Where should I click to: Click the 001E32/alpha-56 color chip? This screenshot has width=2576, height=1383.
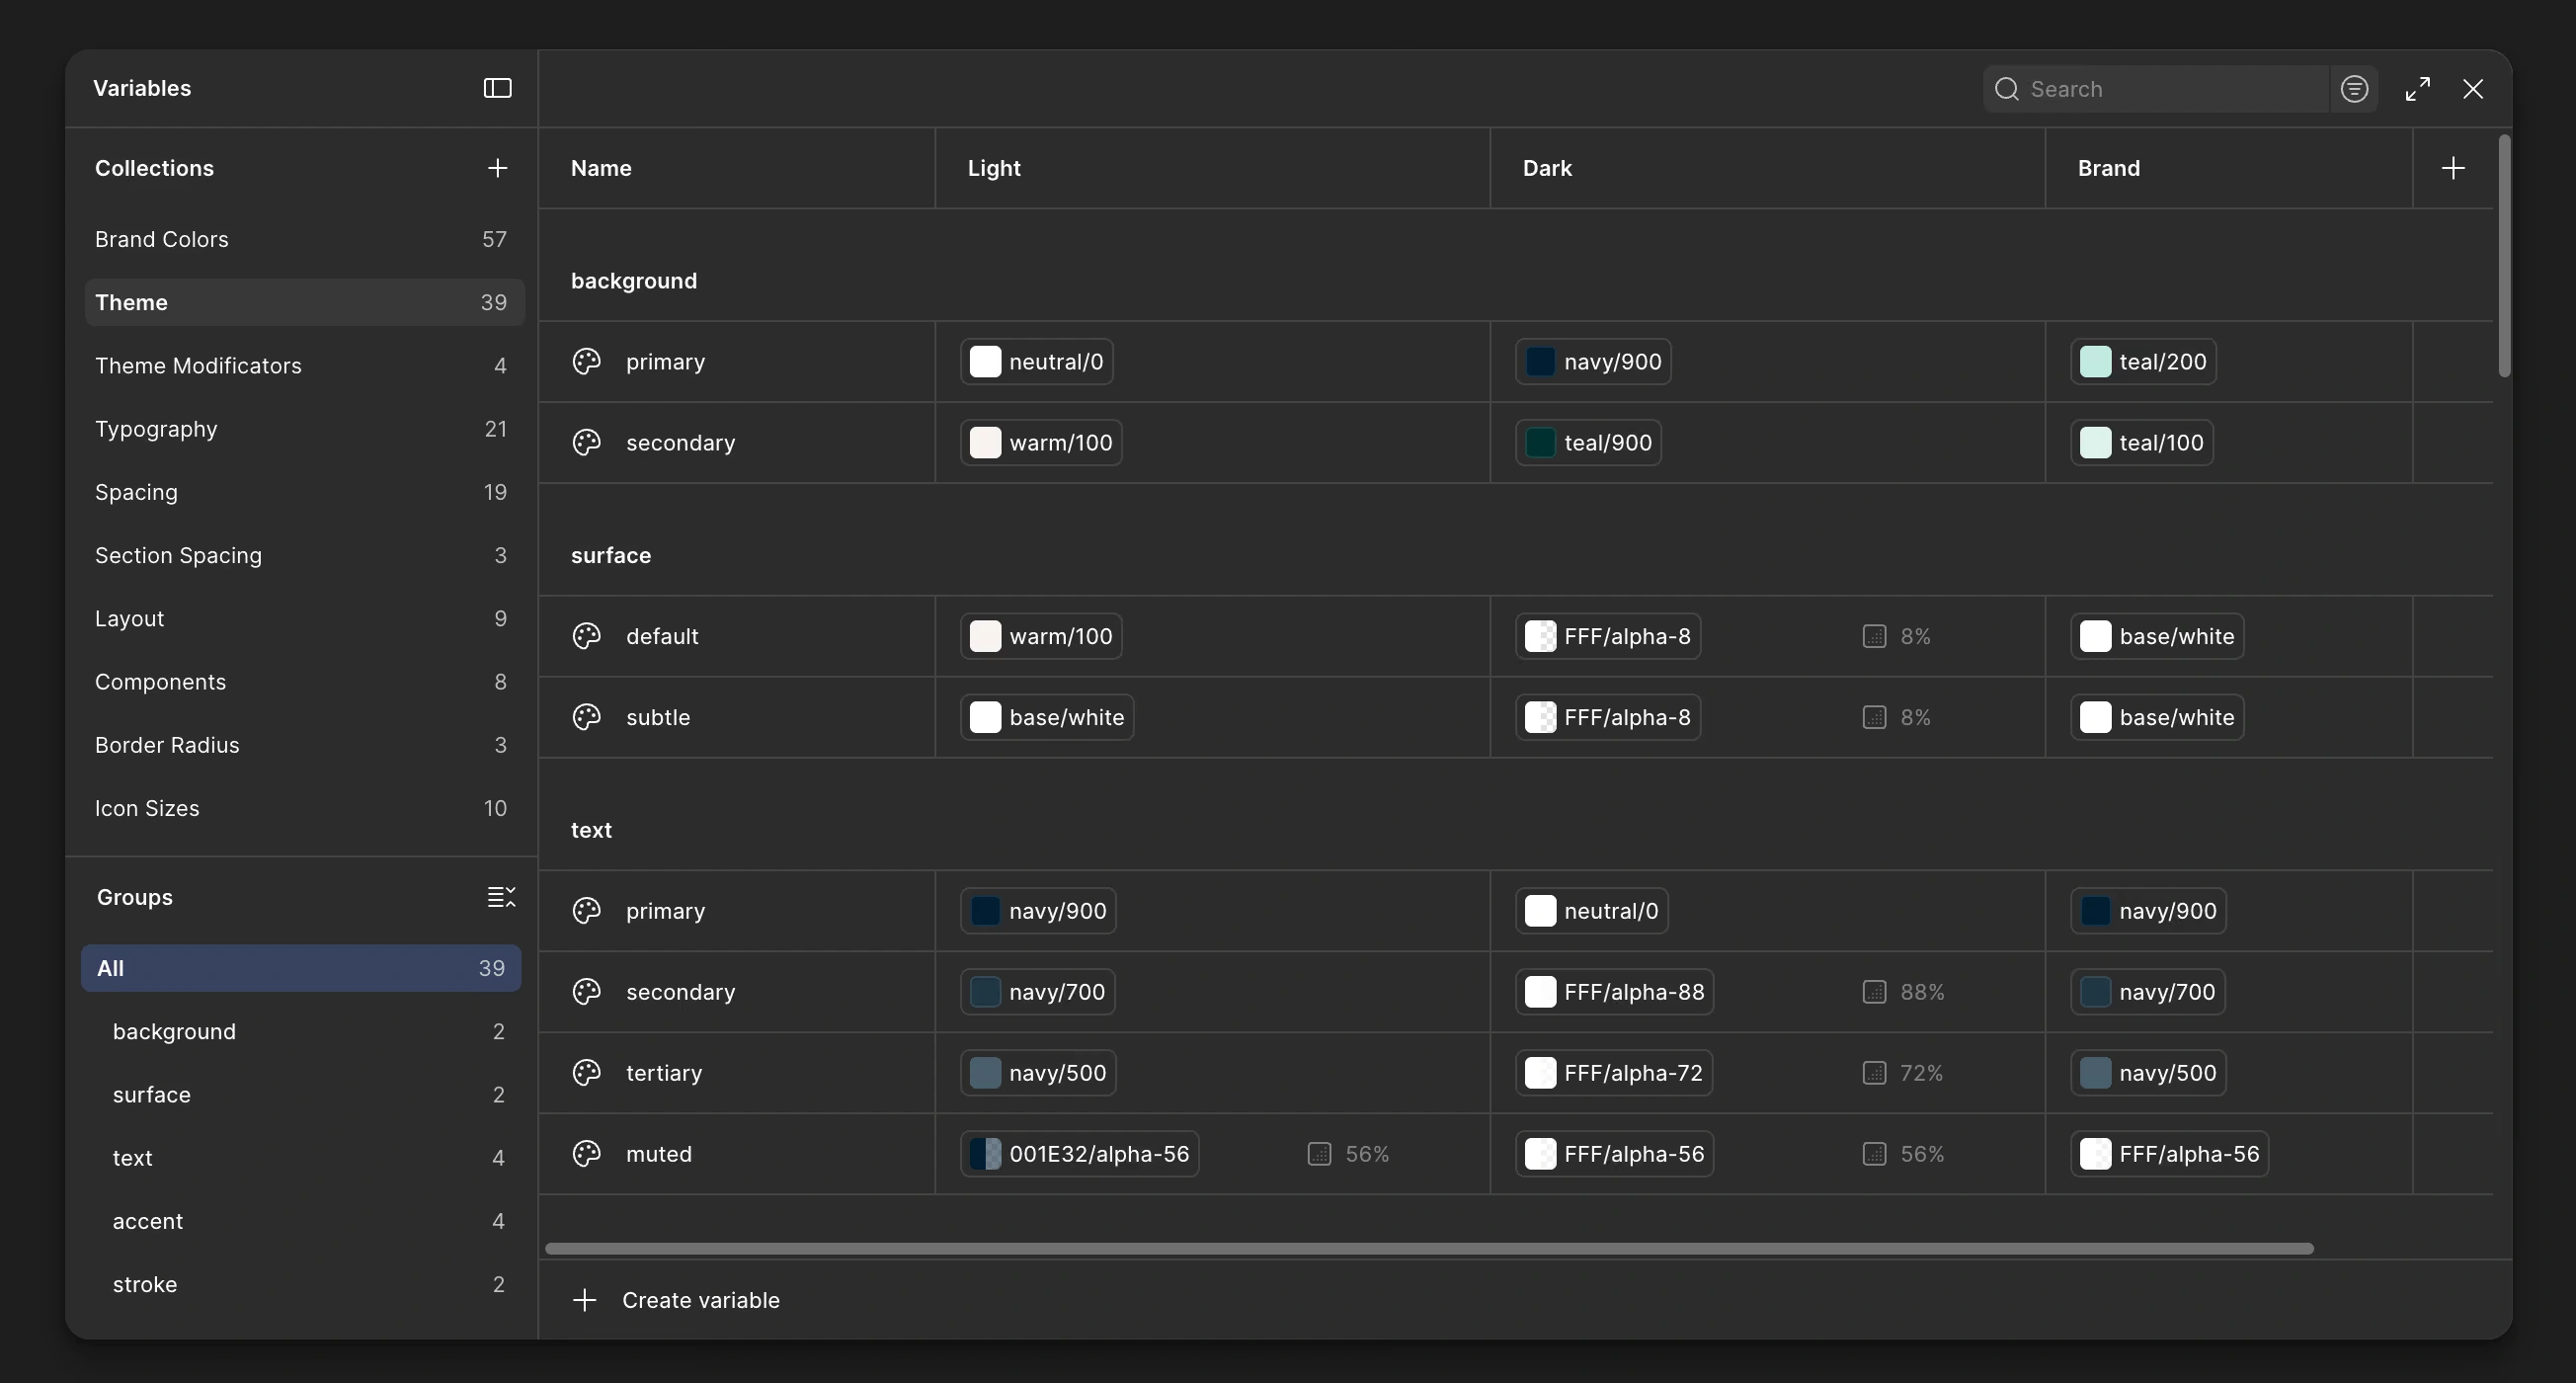(x=1080, y=1154)
